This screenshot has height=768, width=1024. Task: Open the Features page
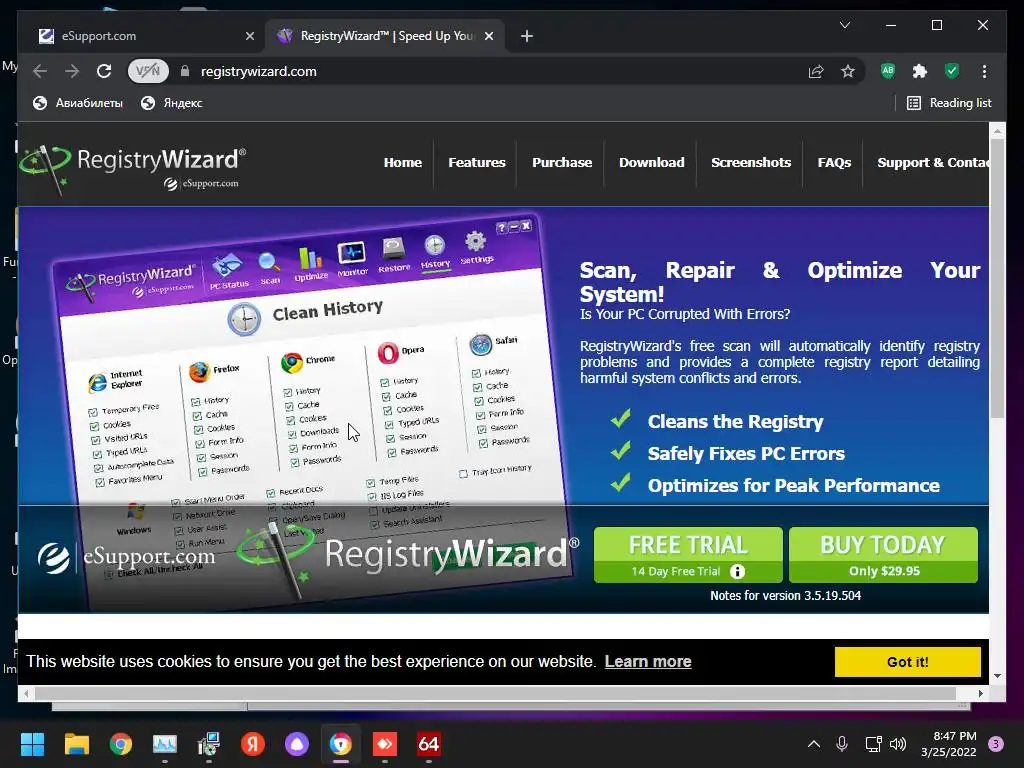(x=477, y=163)
